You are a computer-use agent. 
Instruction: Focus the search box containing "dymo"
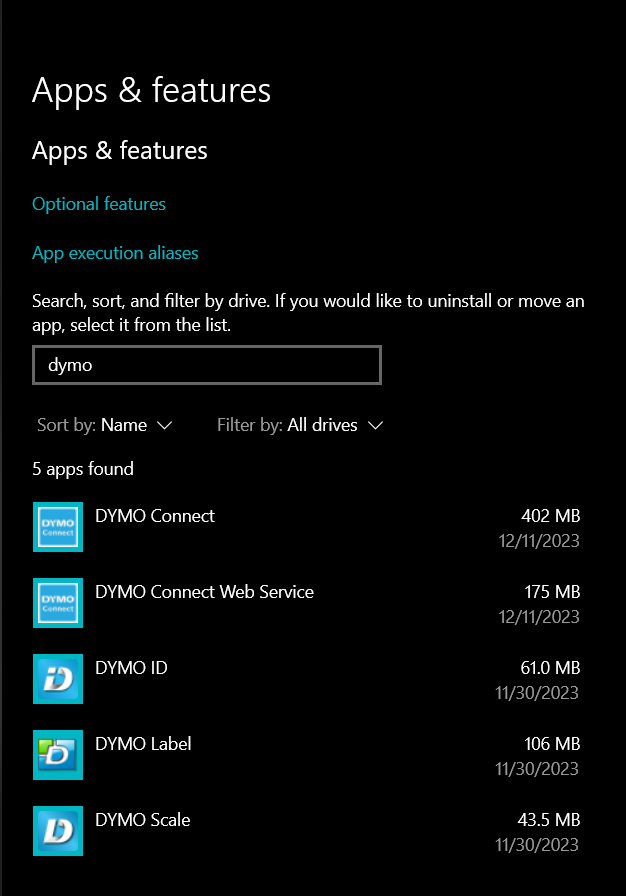tap(207, 365)
